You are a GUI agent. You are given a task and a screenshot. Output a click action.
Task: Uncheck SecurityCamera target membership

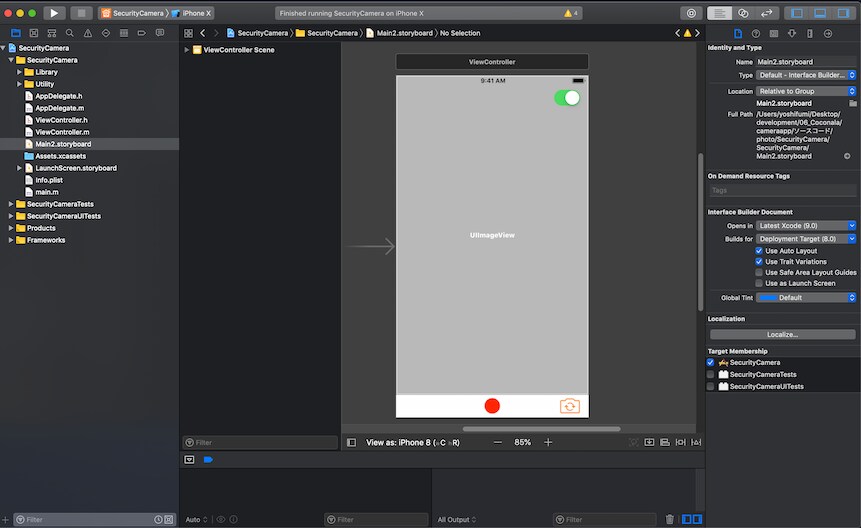click(x=711, y=362)
